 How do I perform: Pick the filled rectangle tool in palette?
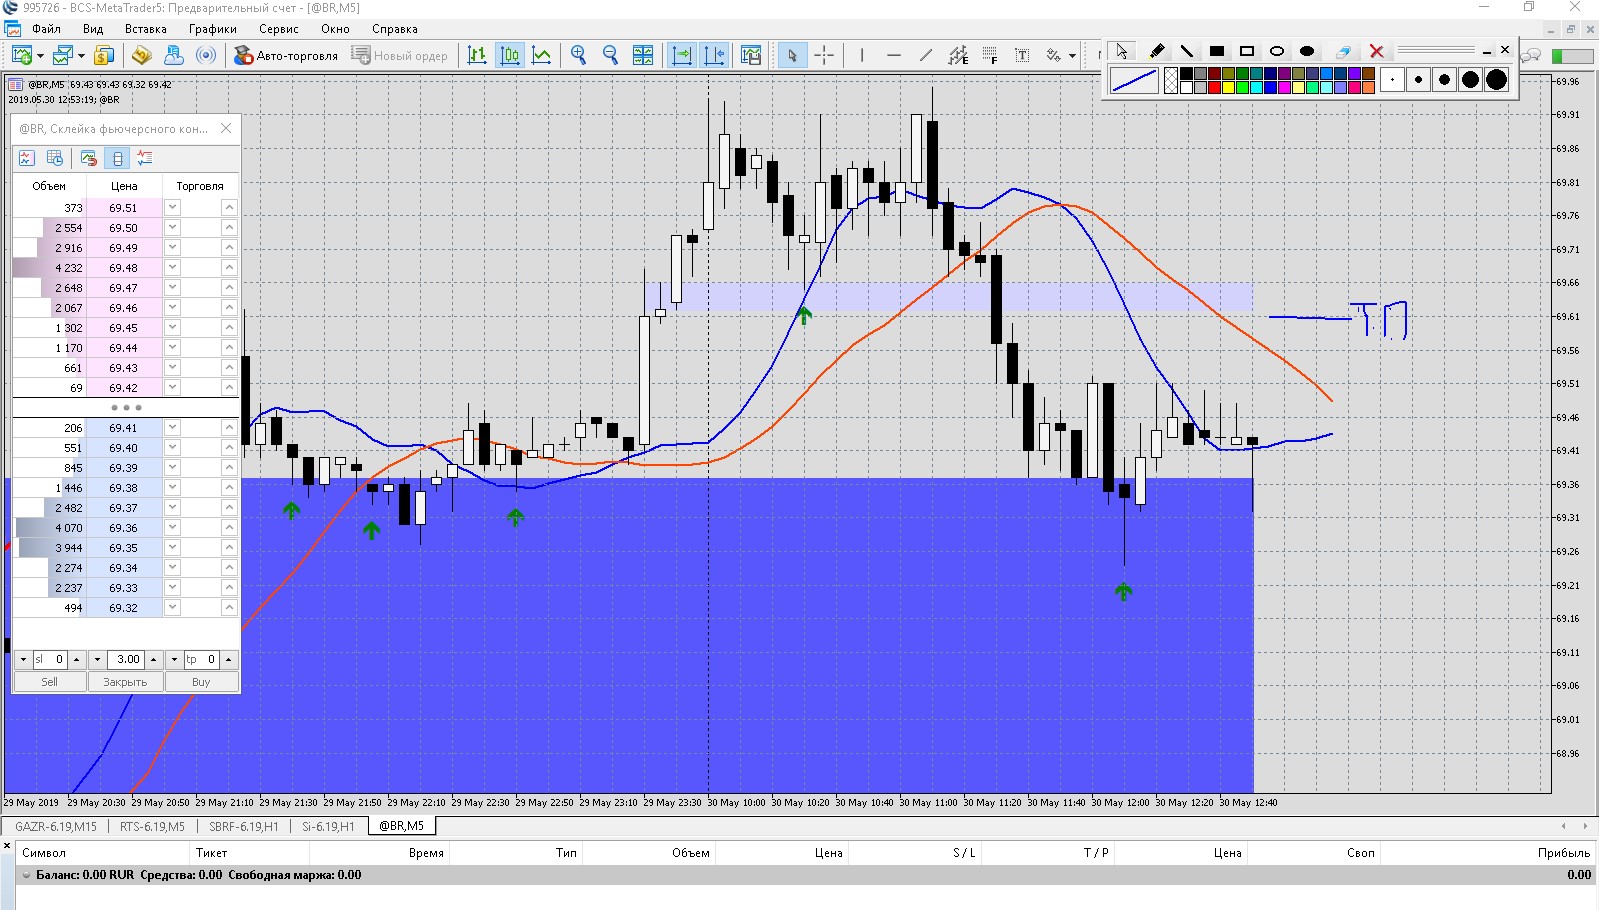point(1217,51)
